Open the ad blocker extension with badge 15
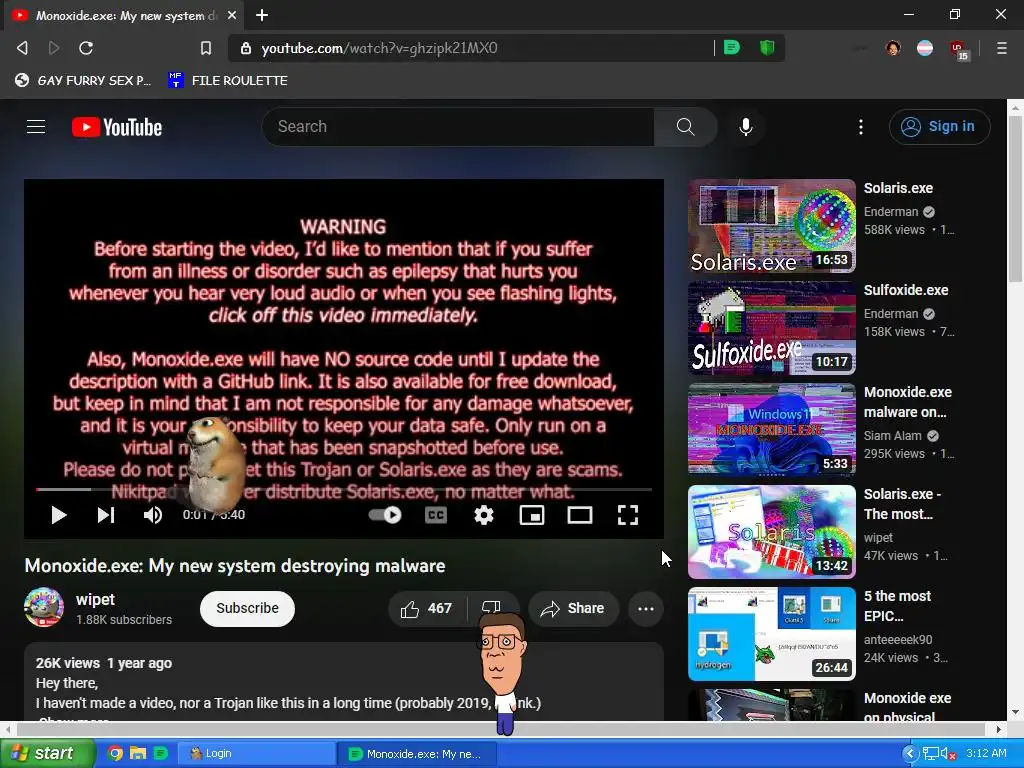The image size is (1024, 768). click(959, 50)
